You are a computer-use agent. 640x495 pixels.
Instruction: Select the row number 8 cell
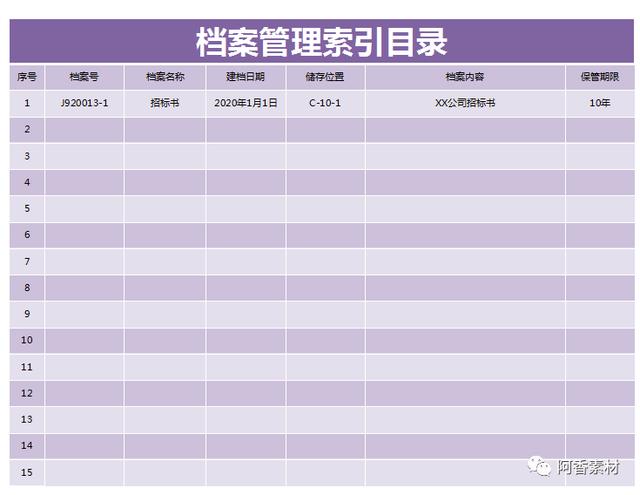pos(27,288)
